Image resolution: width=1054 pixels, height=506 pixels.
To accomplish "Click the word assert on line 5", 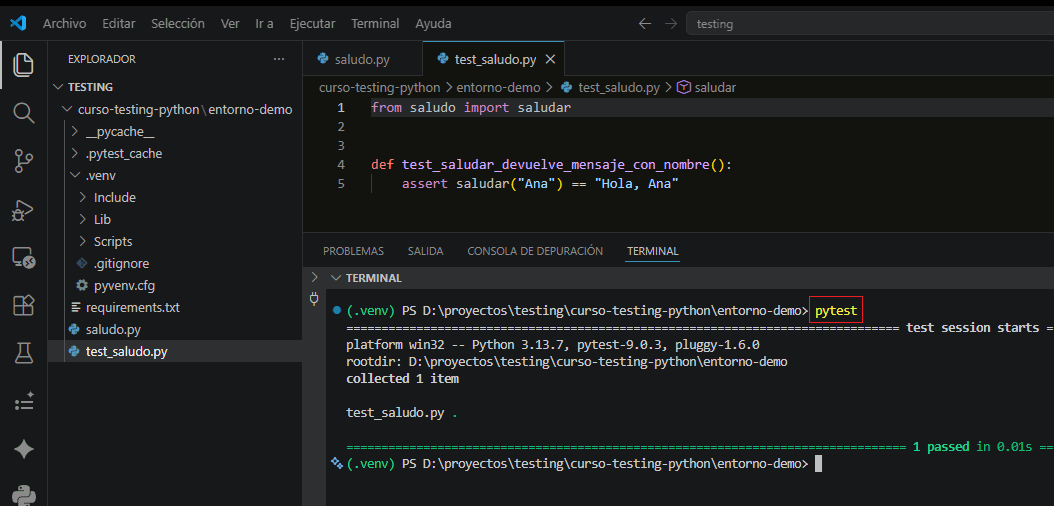I will (x=425, y=183).
